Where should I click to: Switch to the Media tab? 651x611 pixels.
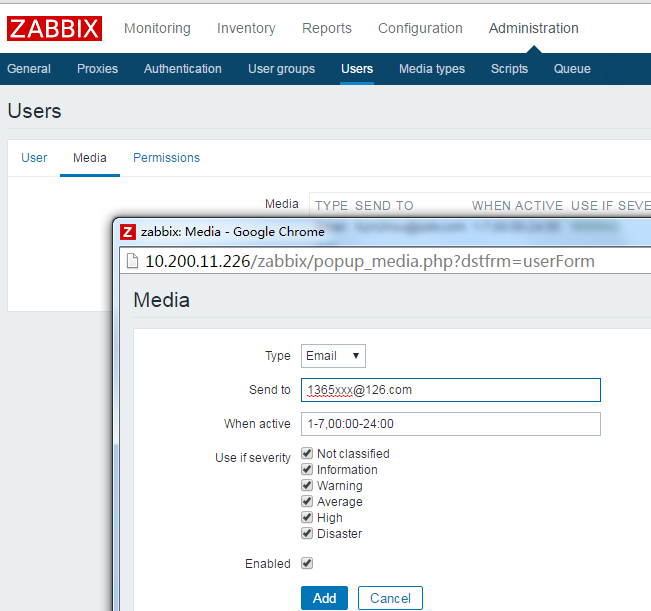click(x=90, y=158)
